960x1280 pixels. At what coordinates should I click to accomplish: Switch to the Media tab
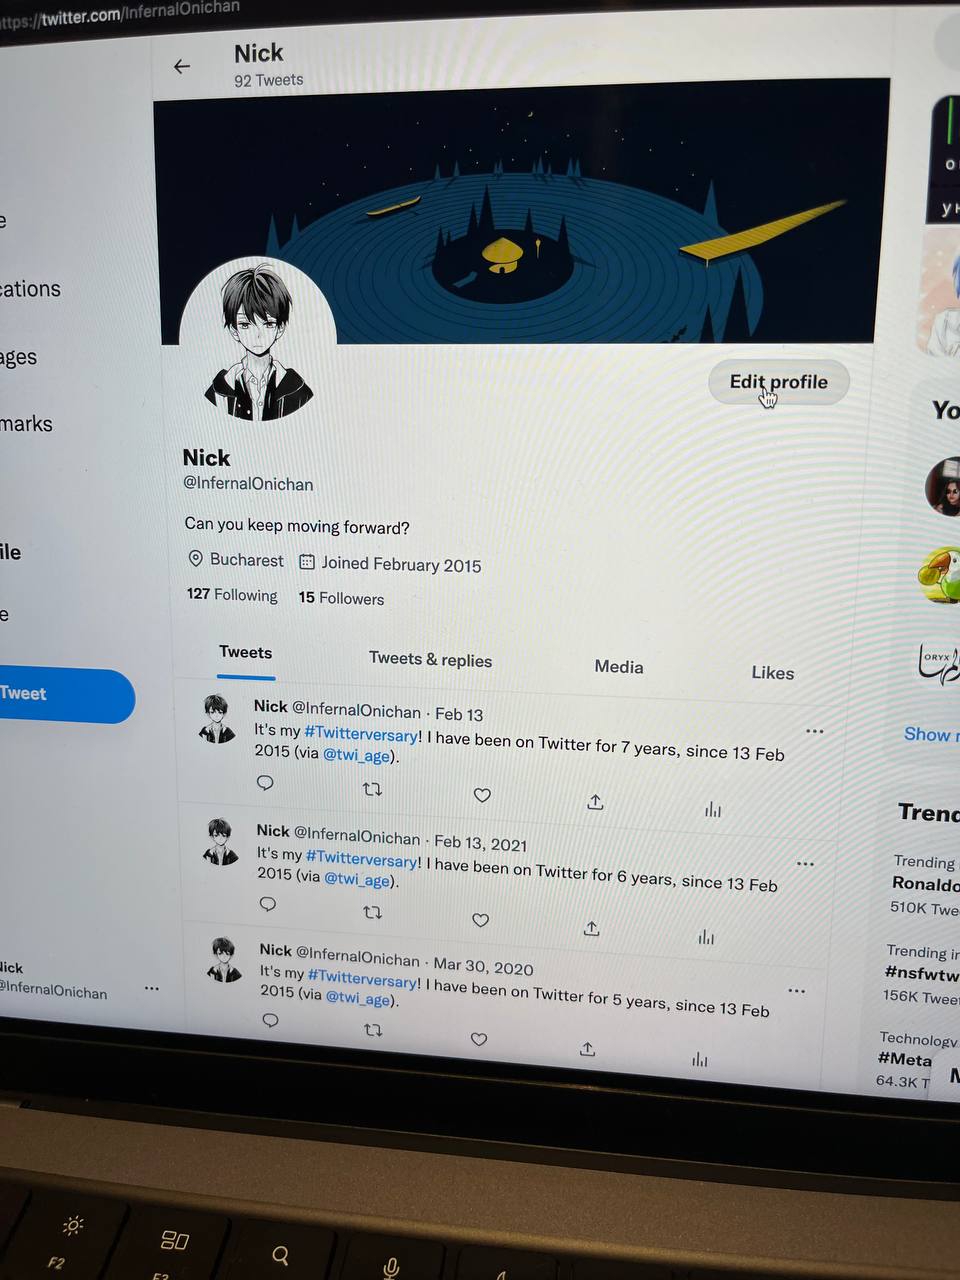[x=619, y=667]
